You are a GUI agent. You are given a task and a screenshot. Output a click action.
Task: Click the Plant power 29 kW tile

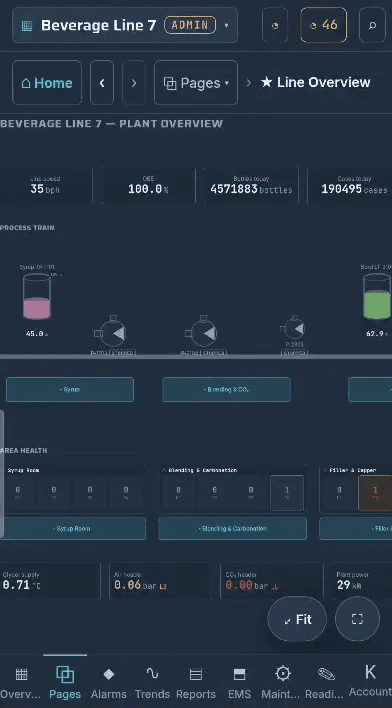362,582
